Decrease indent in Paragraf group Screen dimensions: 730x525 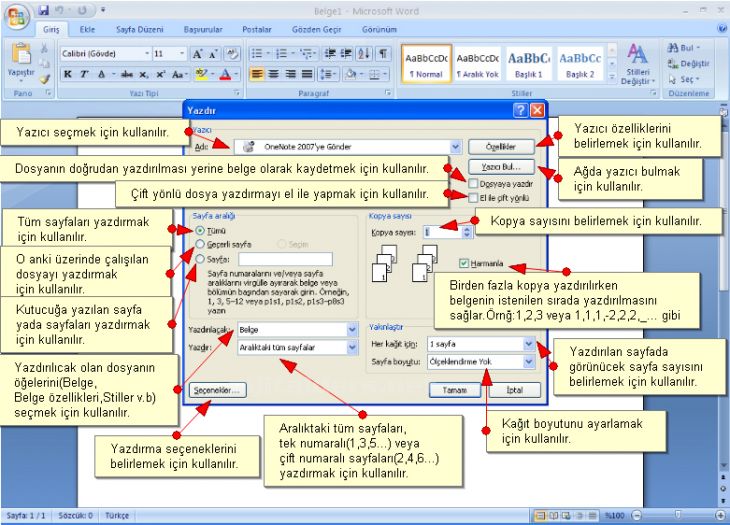(330, 54)
